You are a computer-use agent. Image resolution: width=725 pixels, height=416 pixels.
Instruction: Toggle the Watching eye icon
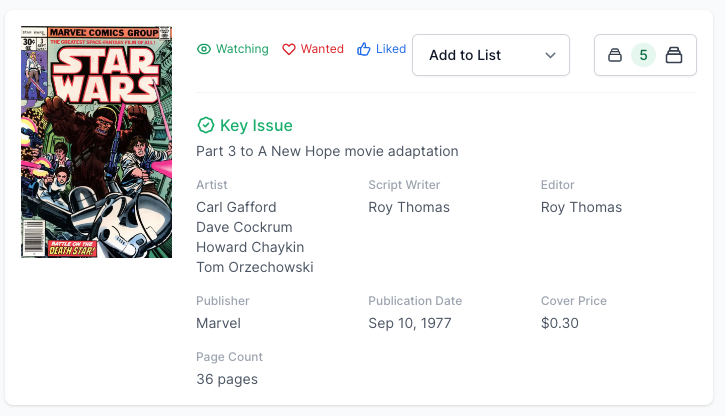click(x=204, y=49)
